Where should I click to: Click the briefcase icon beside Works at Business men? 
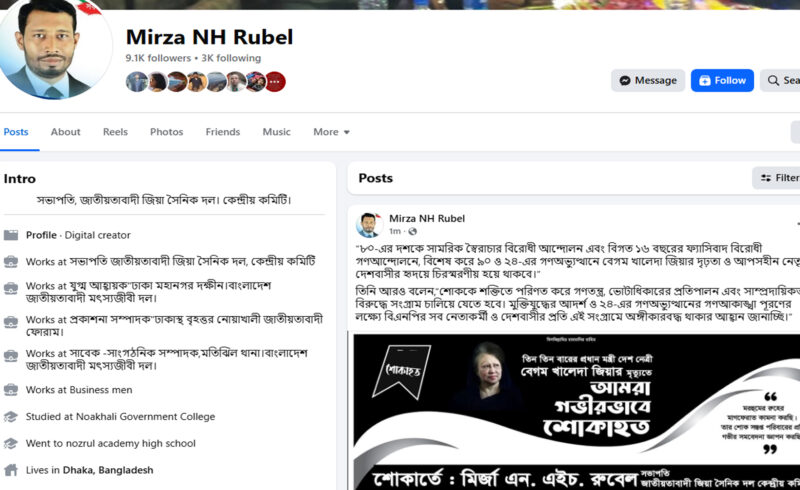pos(11,390)
